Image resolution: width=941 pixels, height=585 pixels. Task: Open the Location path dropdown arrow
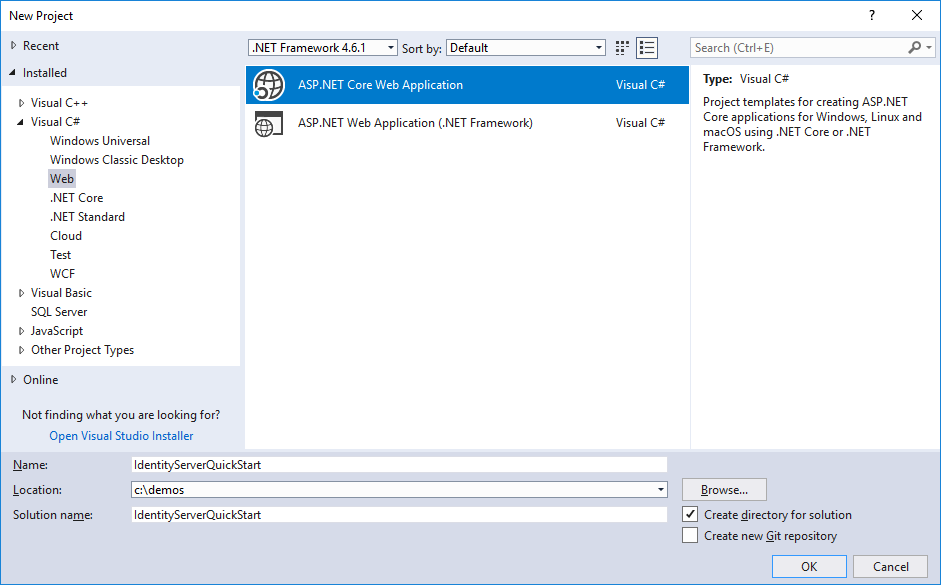coord(661,490)
